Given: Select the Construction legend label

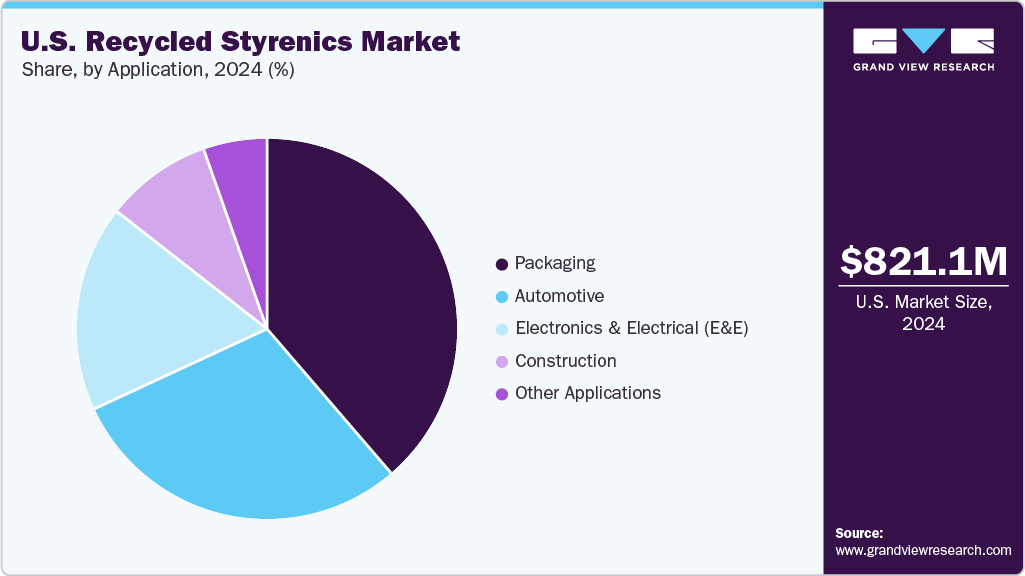Looking at the screenshot, I should point(565,361).
